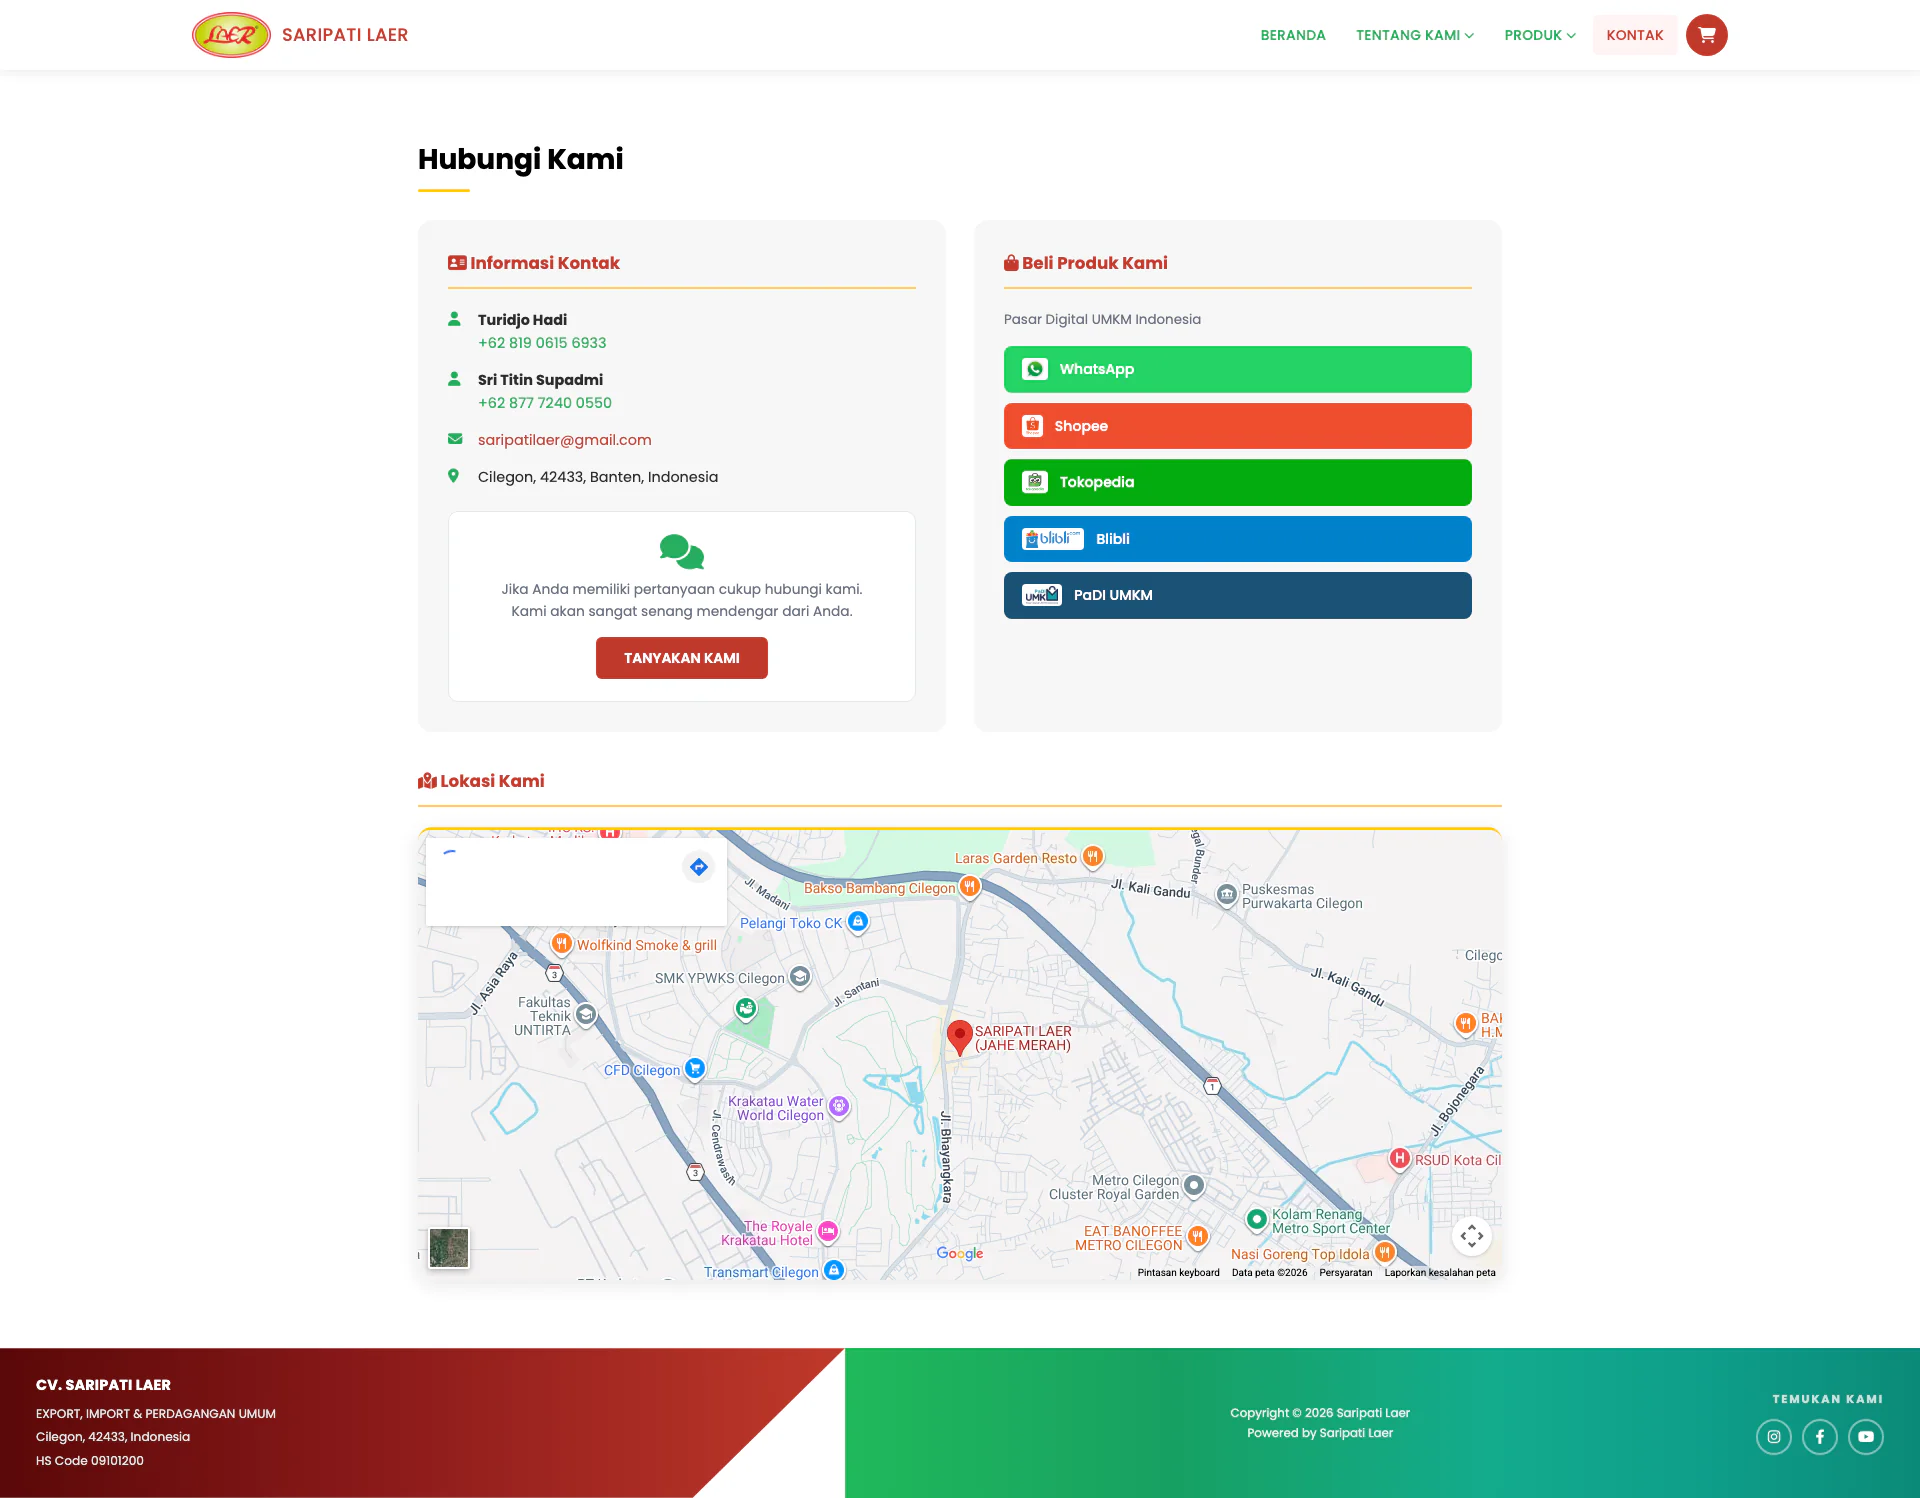The width and height of the screenshot is (1920, 1498).
Task: Click the map directions icon
Action: tap(699, 867)
